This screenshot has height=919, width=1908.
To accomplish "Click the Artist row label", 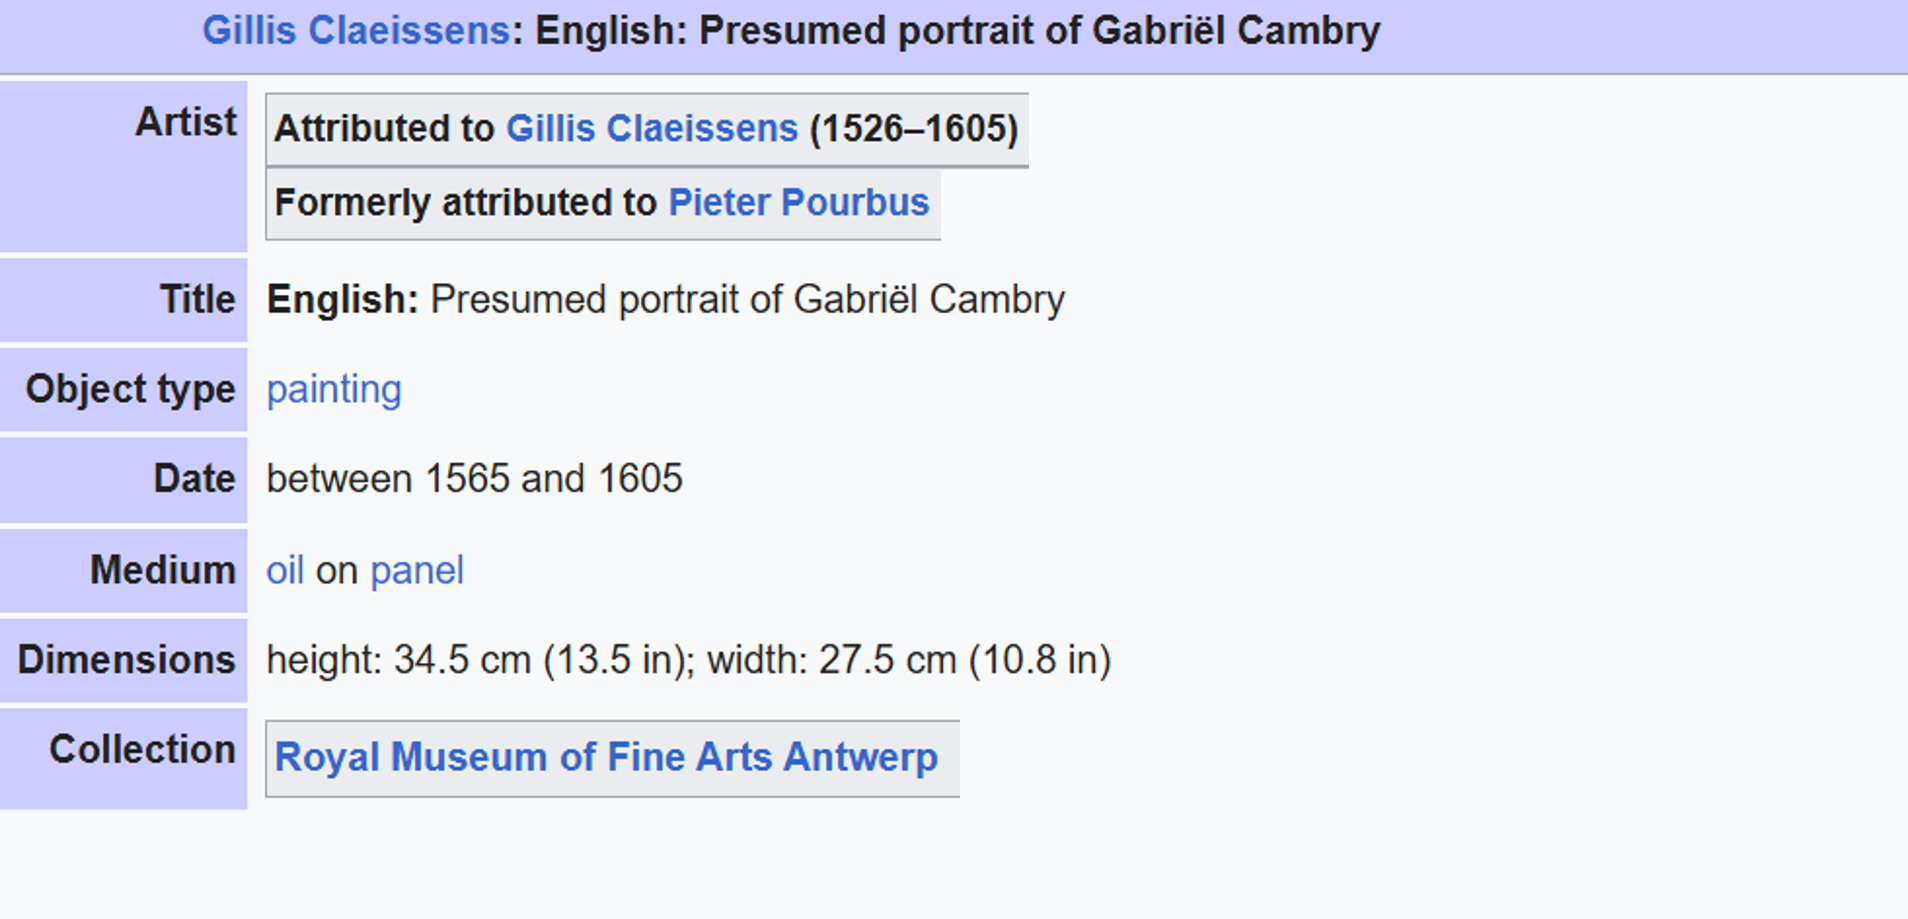I will coord(186,122).
